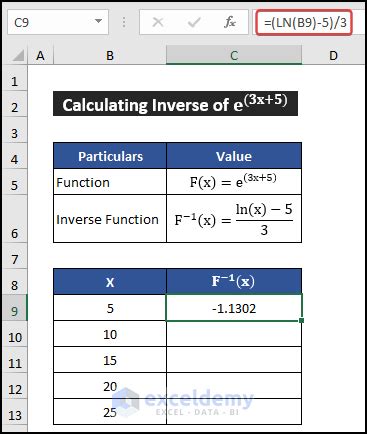Click the F⁻¹(x) column header cell
The image size is (367, 434).
(x=234, y=282)
